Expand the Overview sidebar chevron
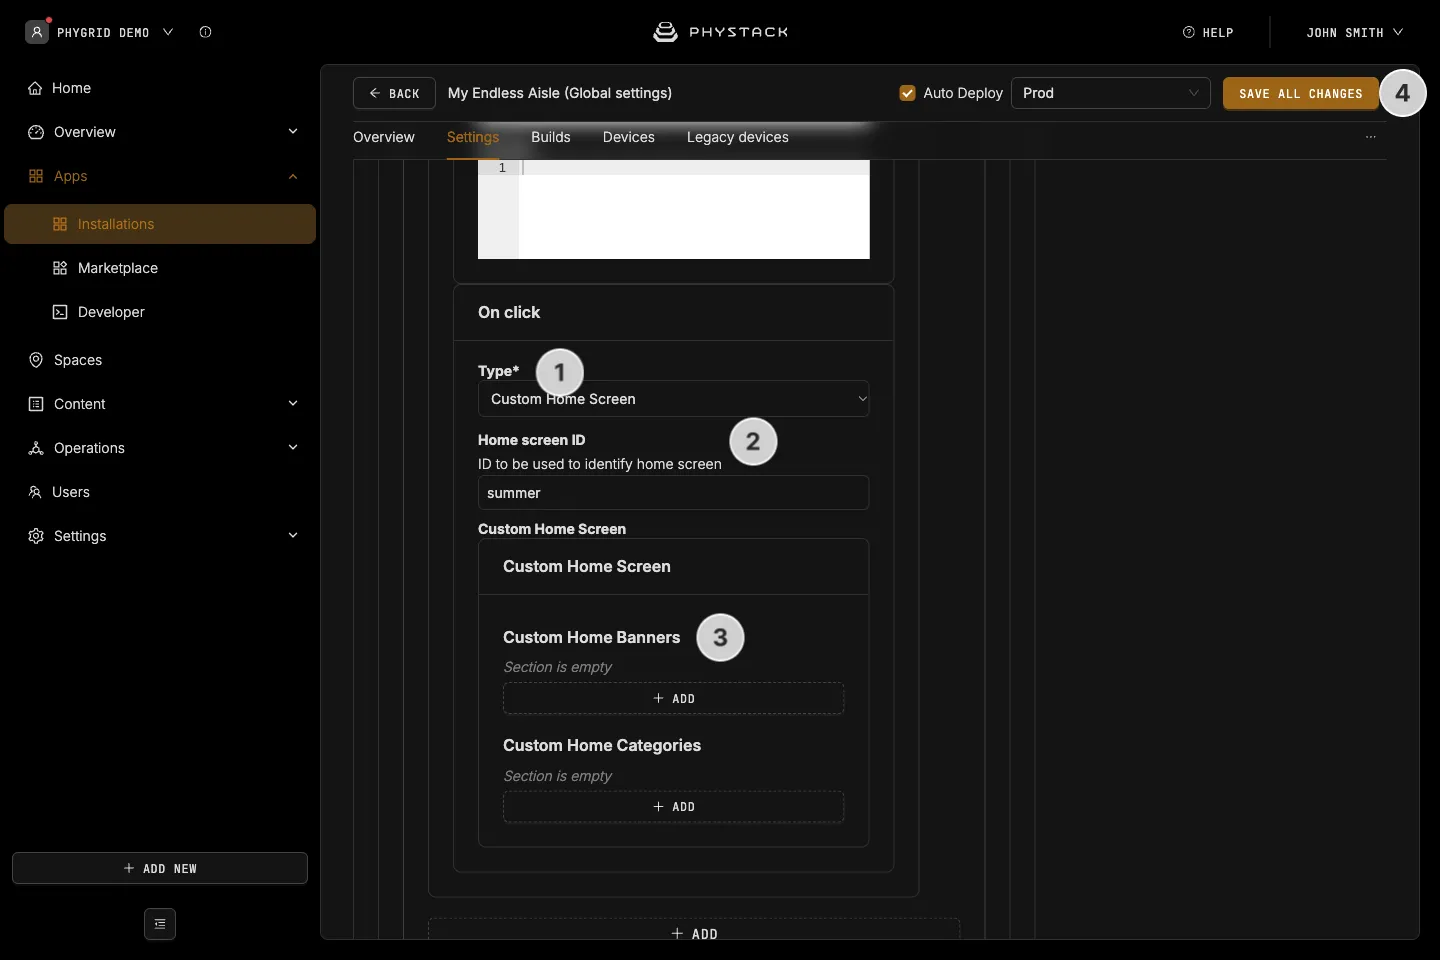The width and height of the screenshot is (1440, 960). 293,132
